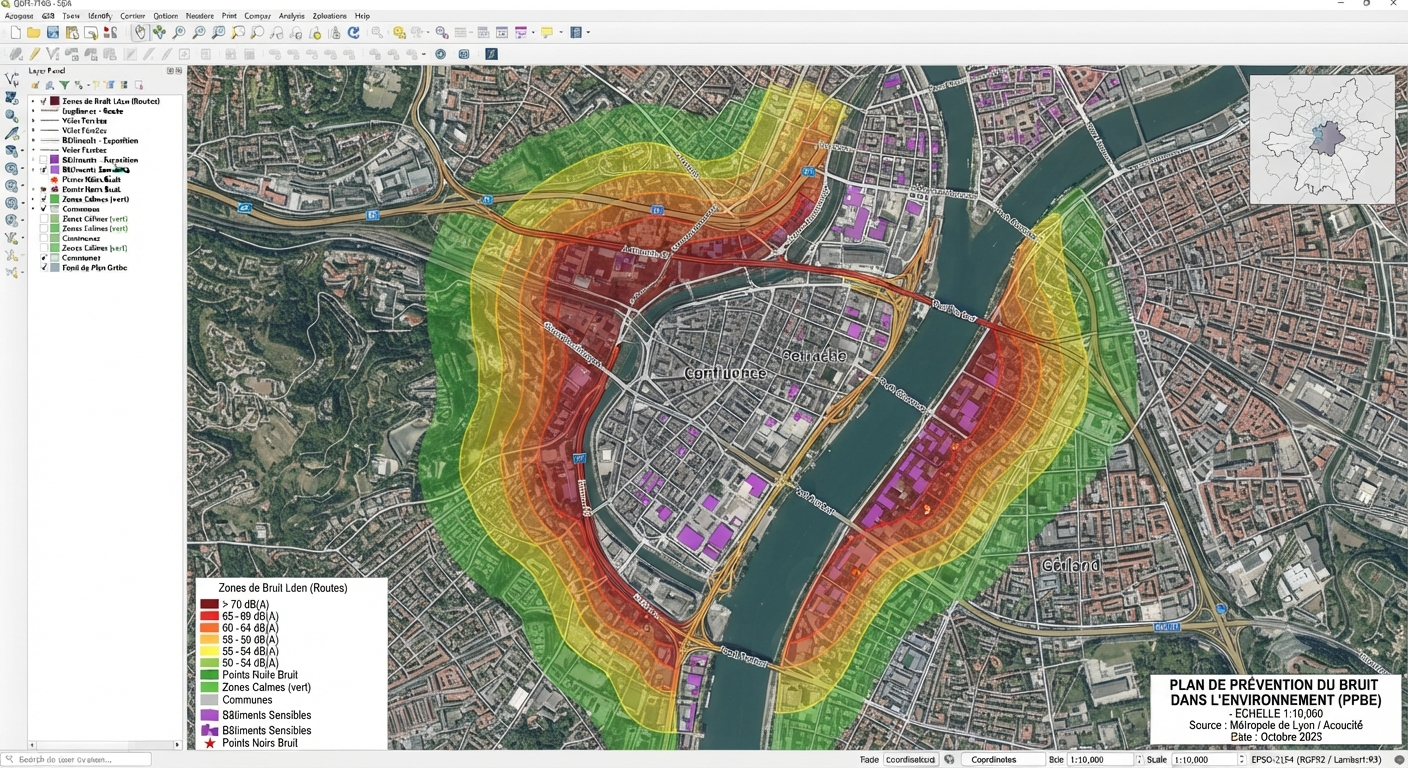
Task: Click the Coordinates field in status bar
Action: click(1003, 760)
